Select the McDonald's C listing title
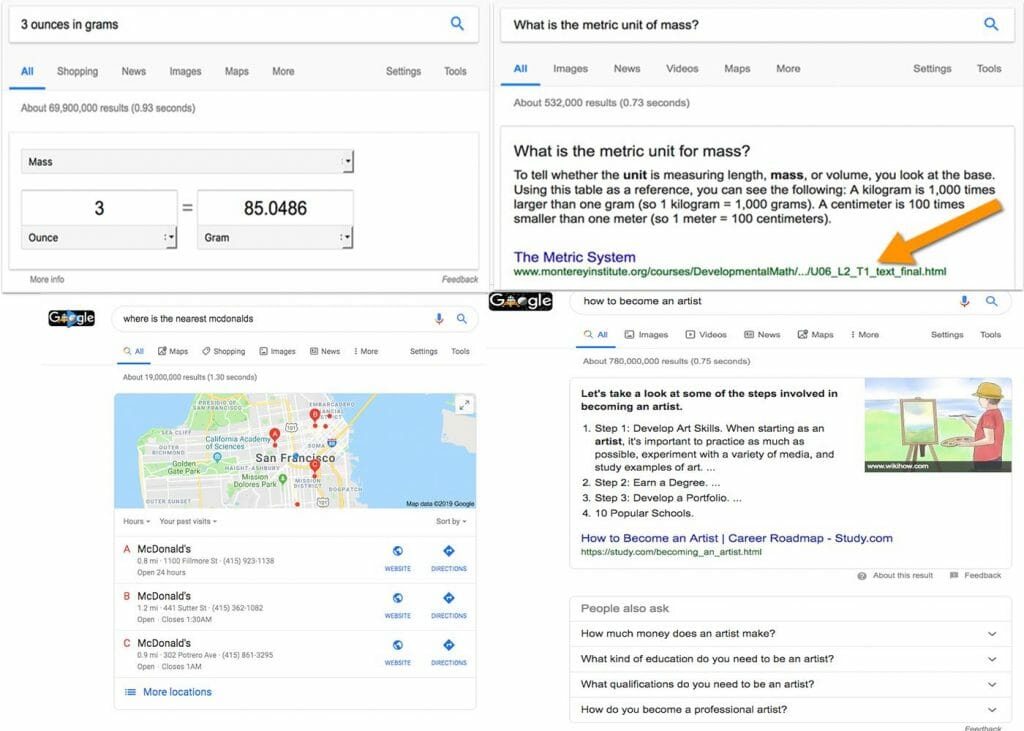Image resolution: width=1024 pixels, height=731 pixels. click(164, 643)
